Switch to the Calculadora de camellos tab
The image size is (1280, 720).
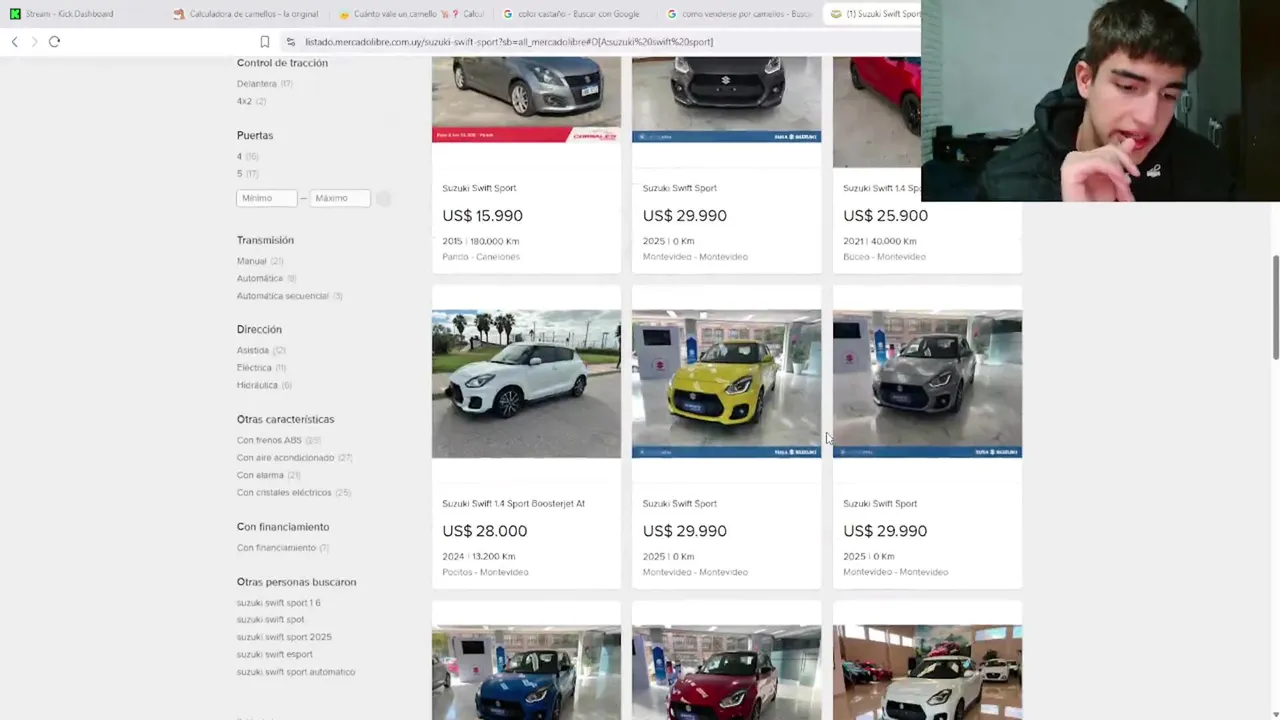[245, 14]
